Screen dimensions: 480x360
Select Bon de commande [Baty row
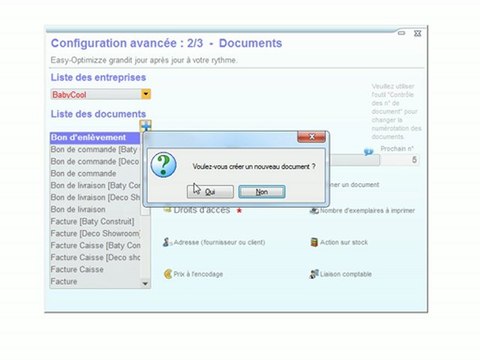click(95, 150)
